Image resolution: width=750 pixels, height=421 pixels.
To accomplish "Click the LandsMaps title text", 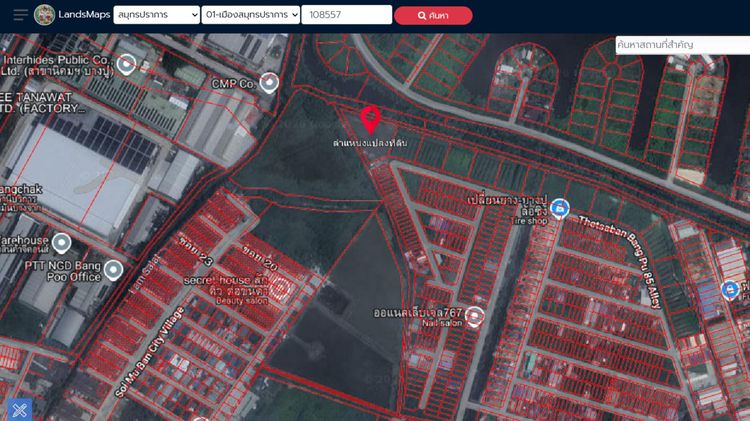I will click(85, 15).
